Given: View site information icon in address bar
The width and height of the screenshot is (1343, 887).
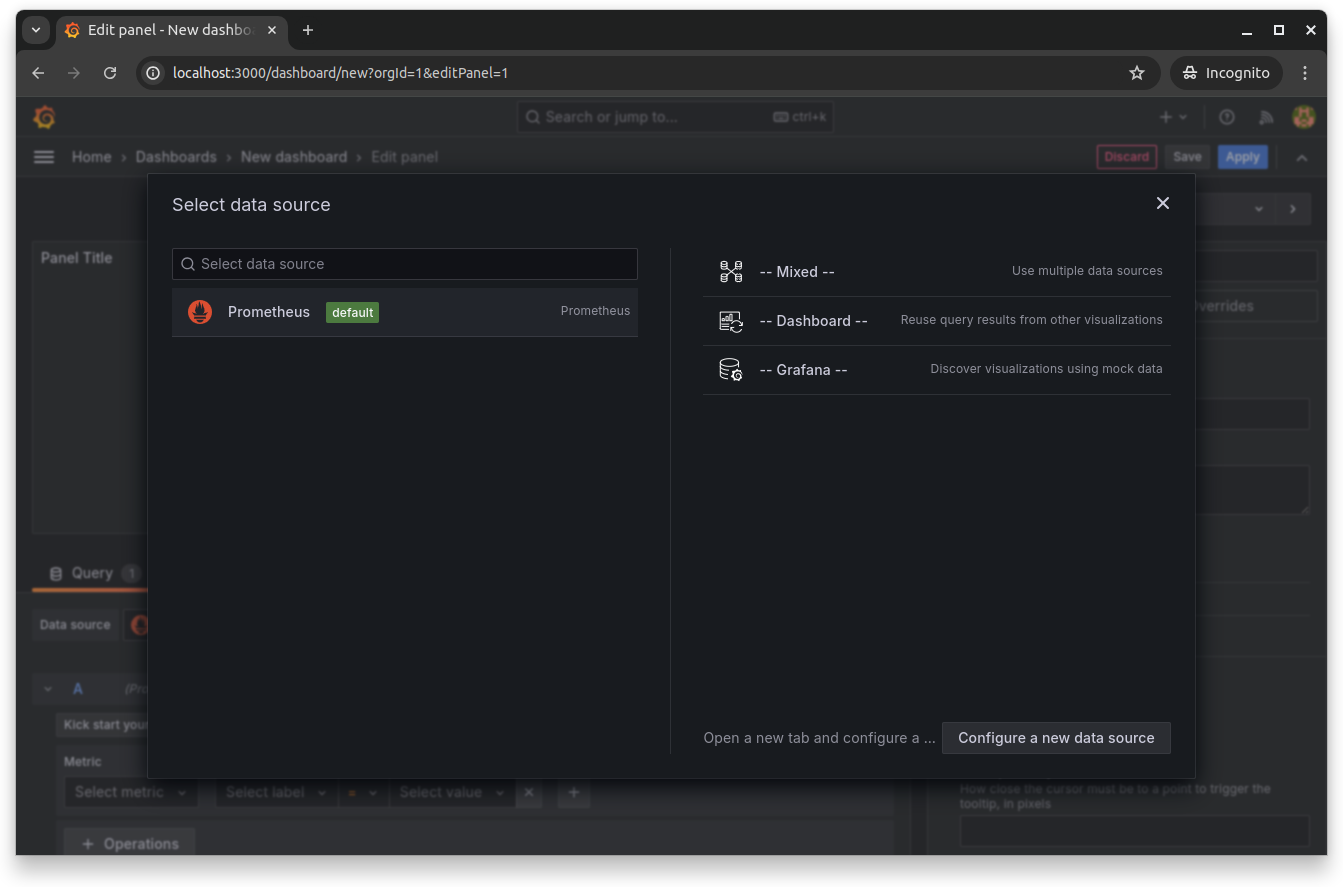Looking at the screenshot, I should (153, 73).
